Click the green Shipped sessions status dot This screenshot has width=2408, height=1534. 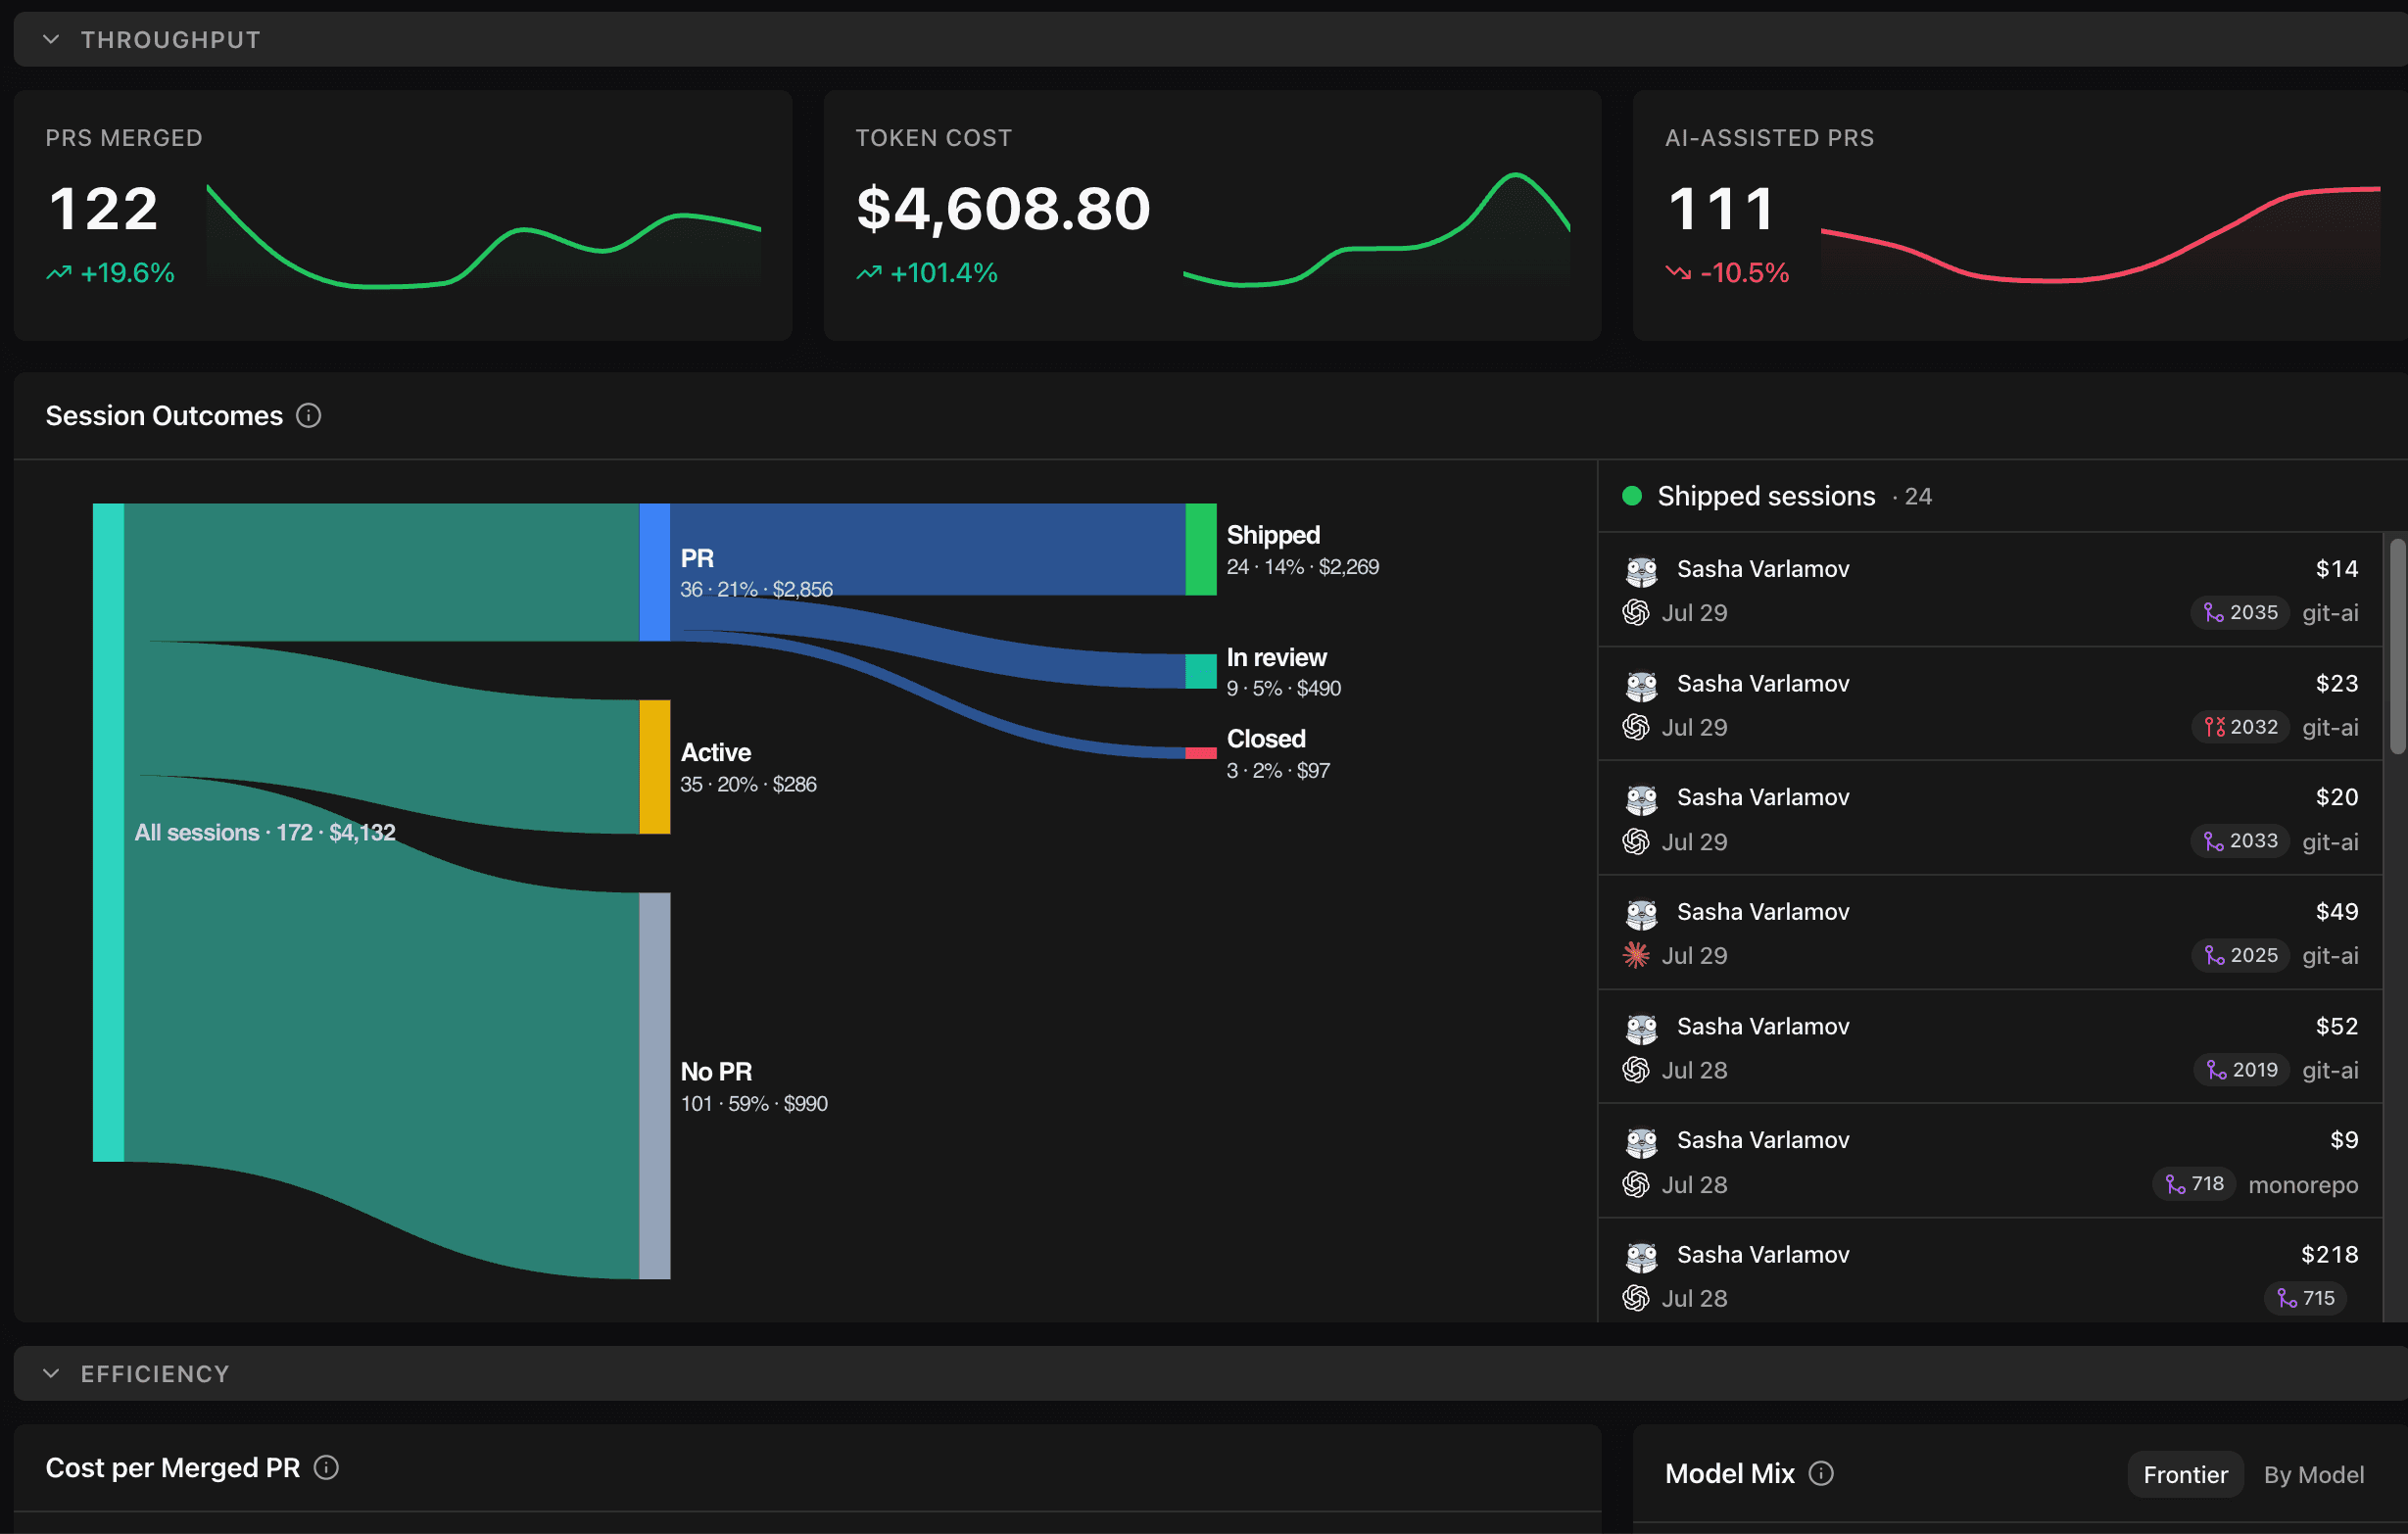(1631, 496)
